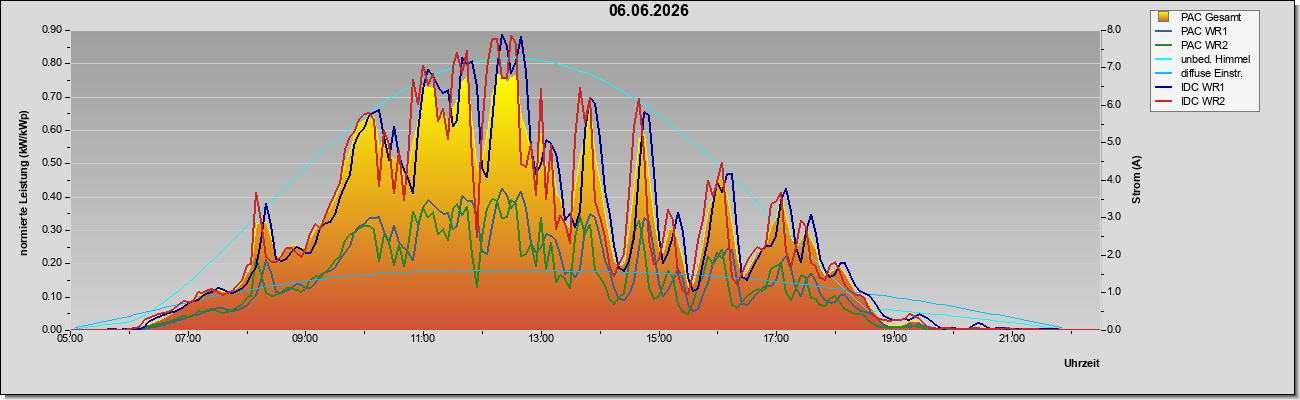Select the PAC WR2 legend entry
Image resolution: width=1300 pixels, height=400 pixels.
(1204, 45)
